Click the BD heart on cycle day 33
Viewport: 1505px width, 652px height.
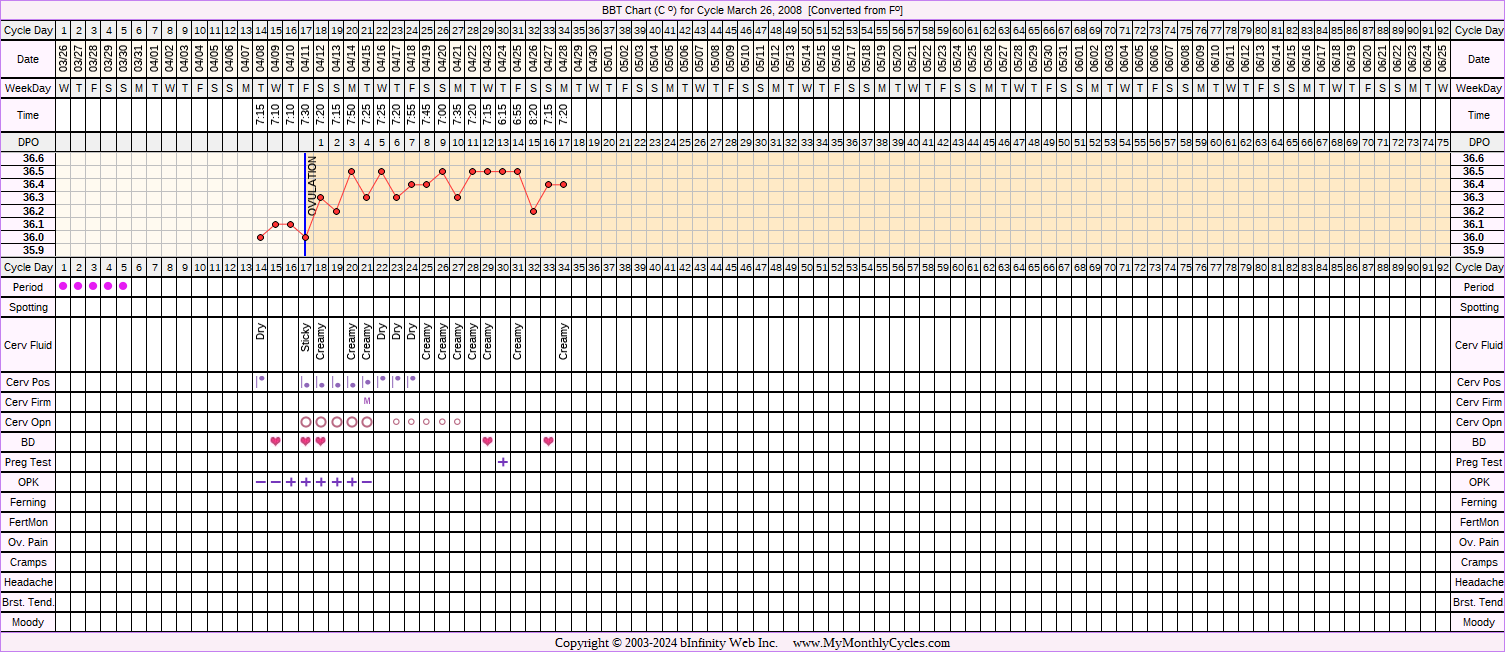click(x=548, y=442)
